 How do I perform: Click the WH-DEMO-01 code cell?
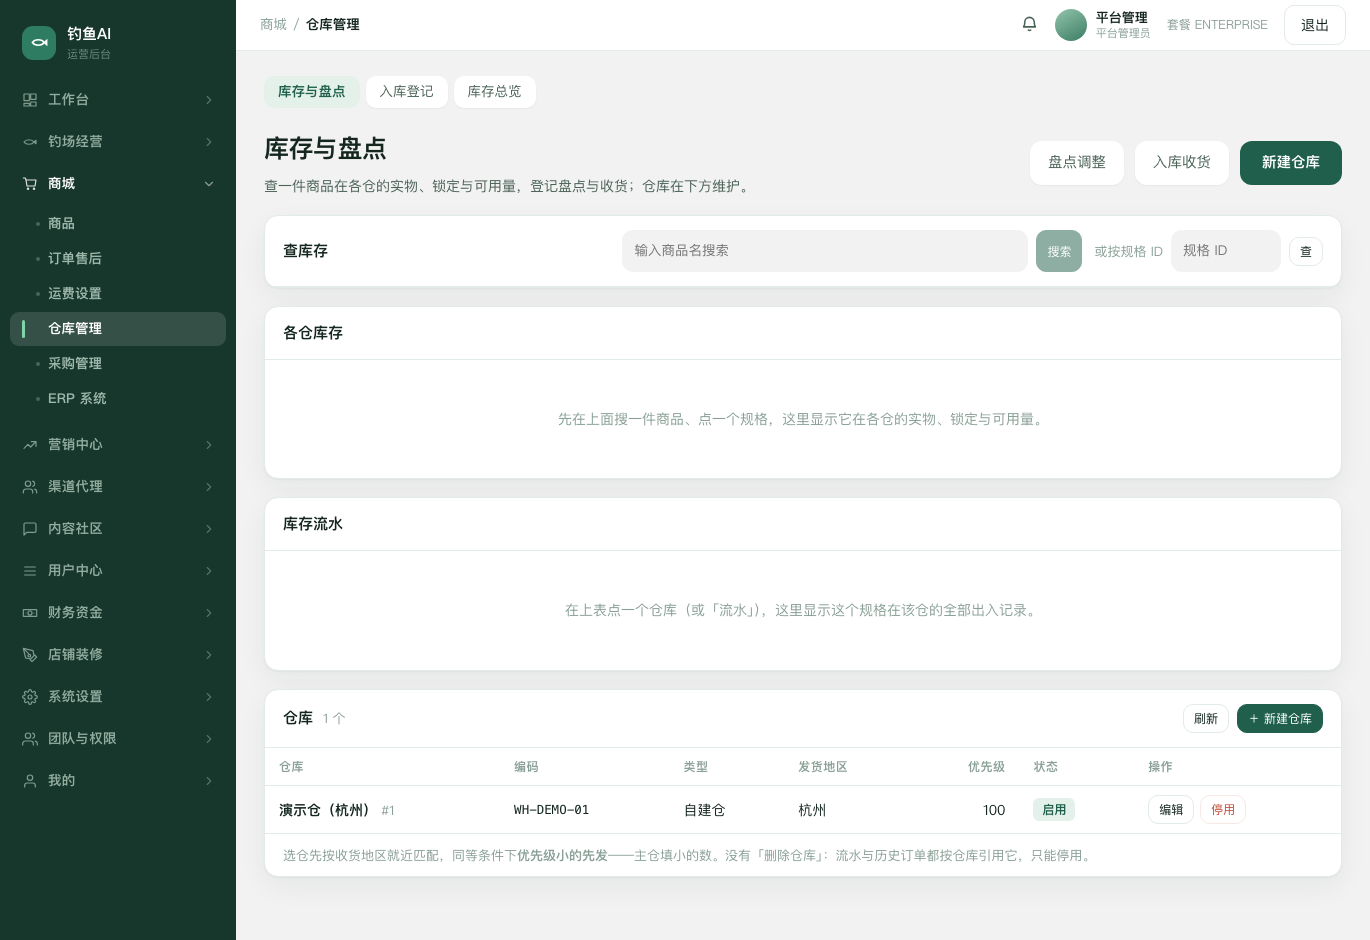pos(551,810)
